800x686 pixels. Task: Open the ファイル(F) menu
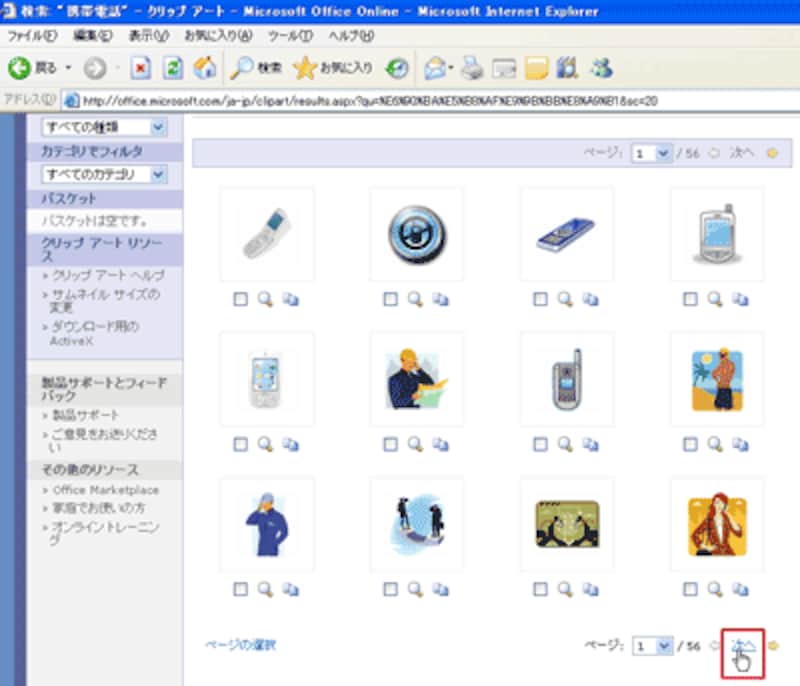point(31,36)
